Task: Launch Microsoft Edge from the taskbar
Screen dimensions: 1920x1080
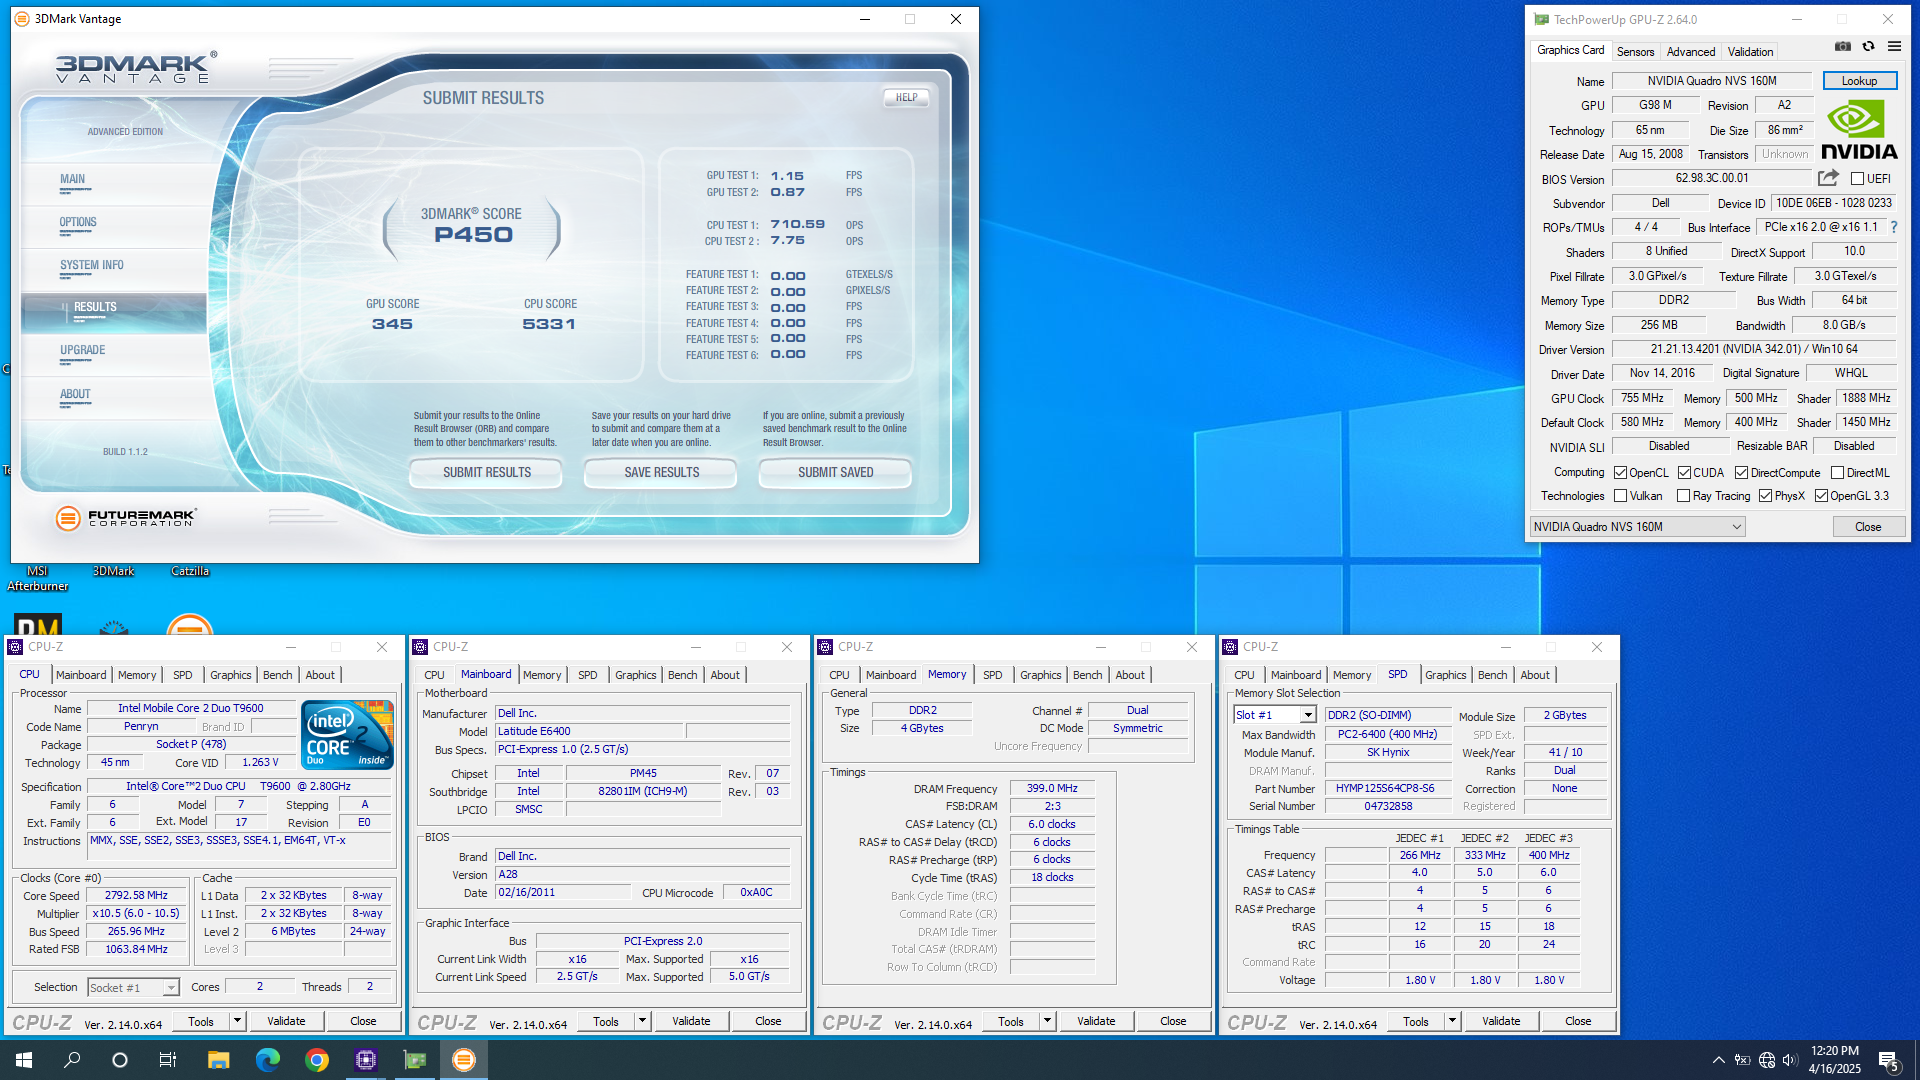Action: 267,1060
